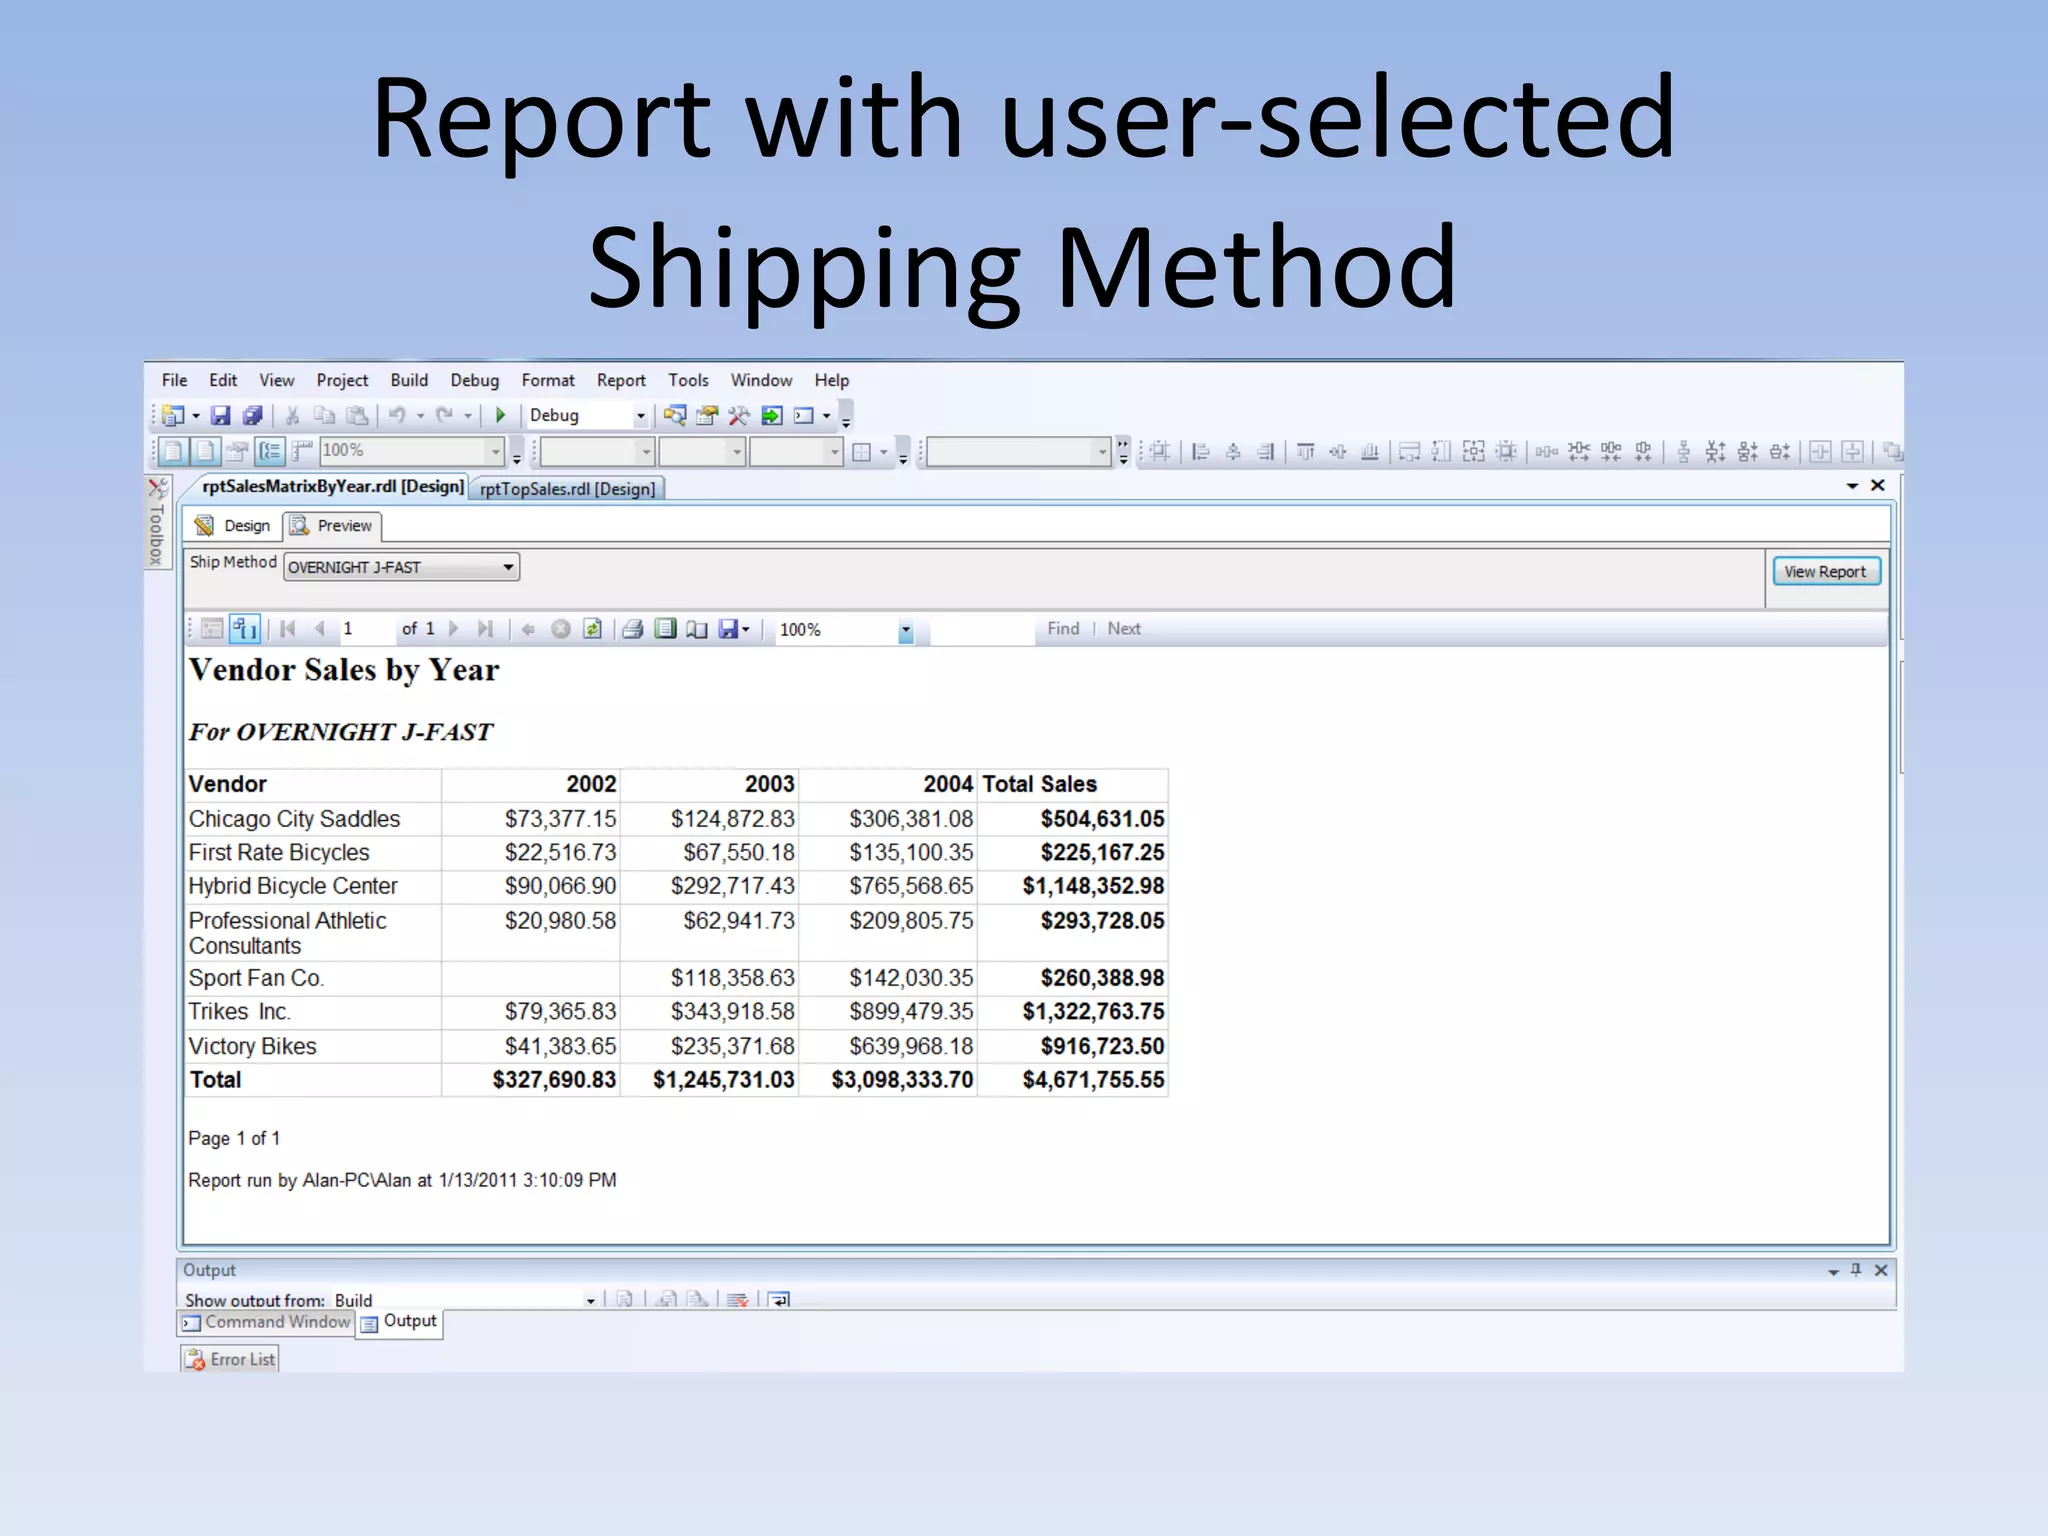Click the Back to parent report arrow

pyautogui.click(x=528, y=629)
